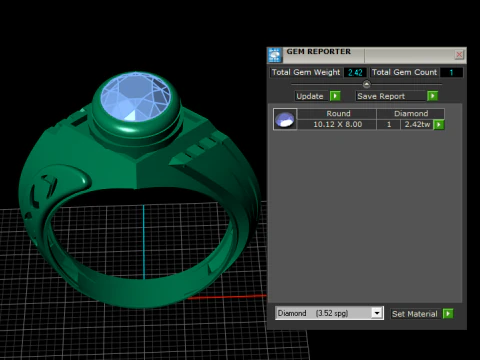
Task: Click the gem quantity cell showing 1
Action: pos(389,124)
